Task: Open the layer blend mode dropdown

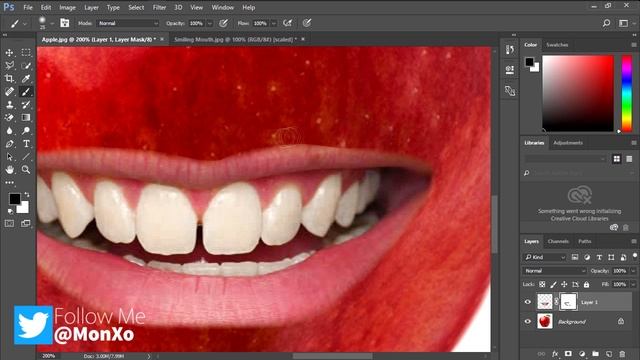Action: 554,271
